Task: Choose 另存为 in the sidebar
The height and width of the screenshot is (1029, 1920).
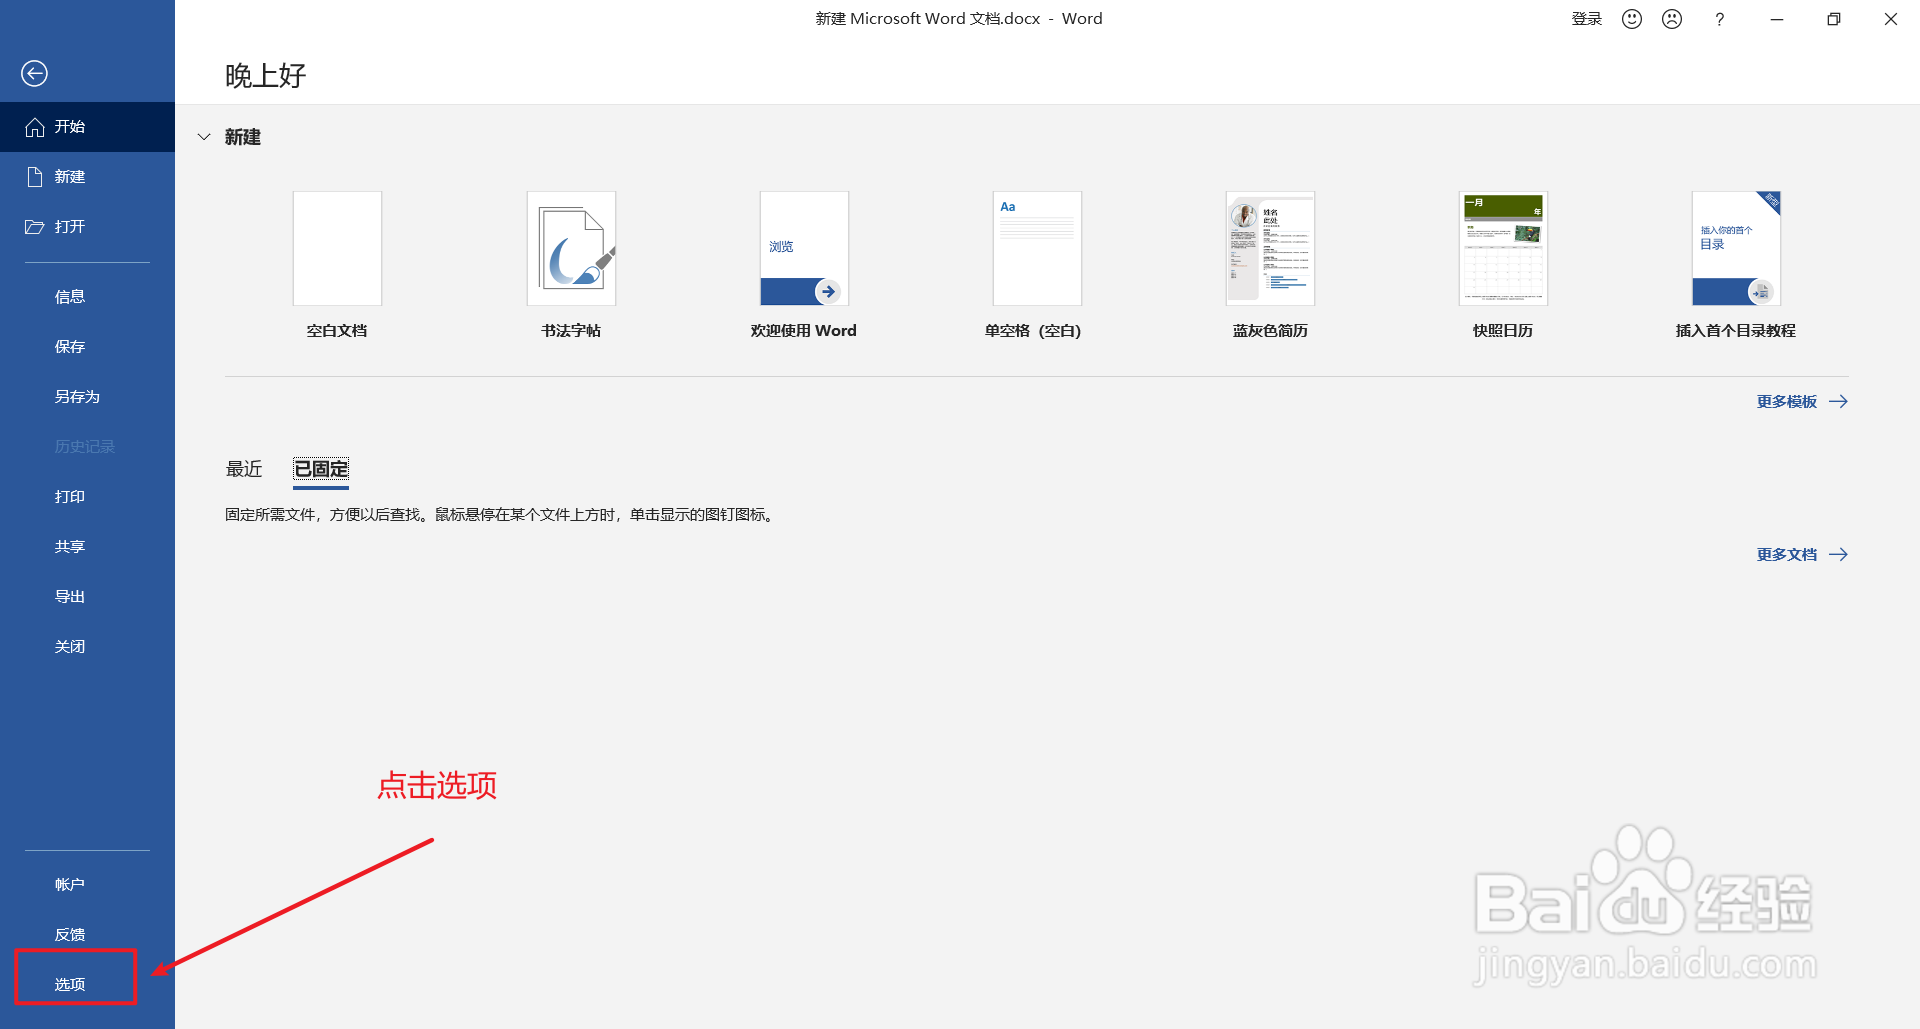Action: pyautogui.click(x=87, y=397)
